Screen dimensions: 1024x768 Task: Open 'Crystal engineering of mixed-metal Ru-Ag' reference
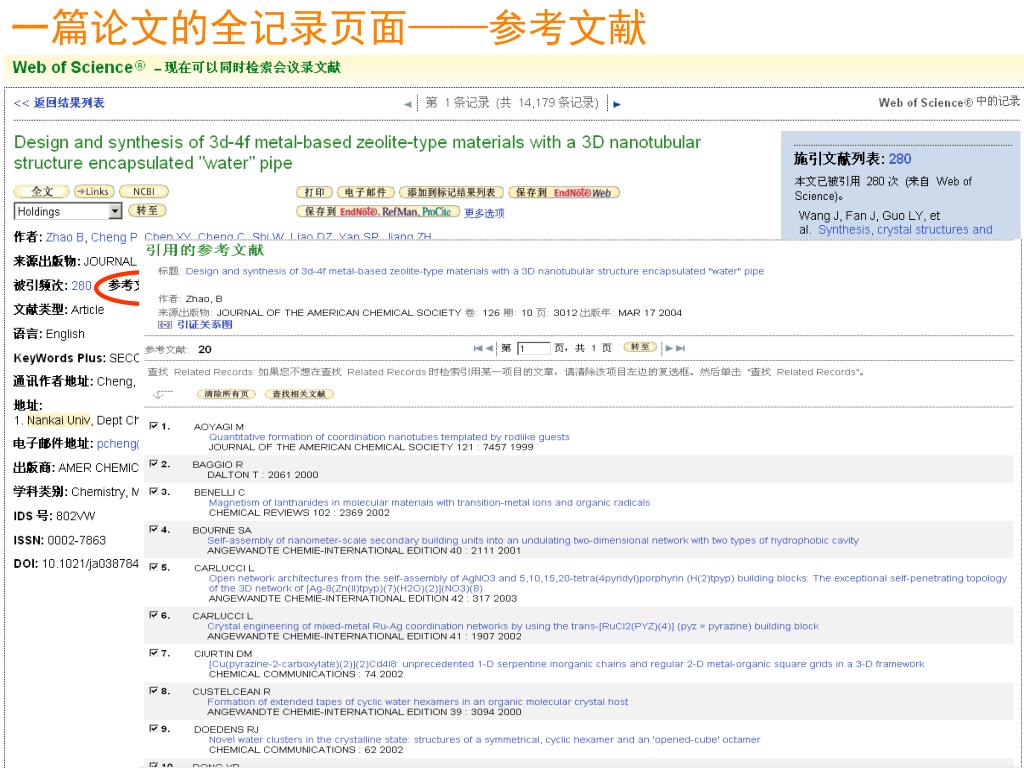[513, 626]
